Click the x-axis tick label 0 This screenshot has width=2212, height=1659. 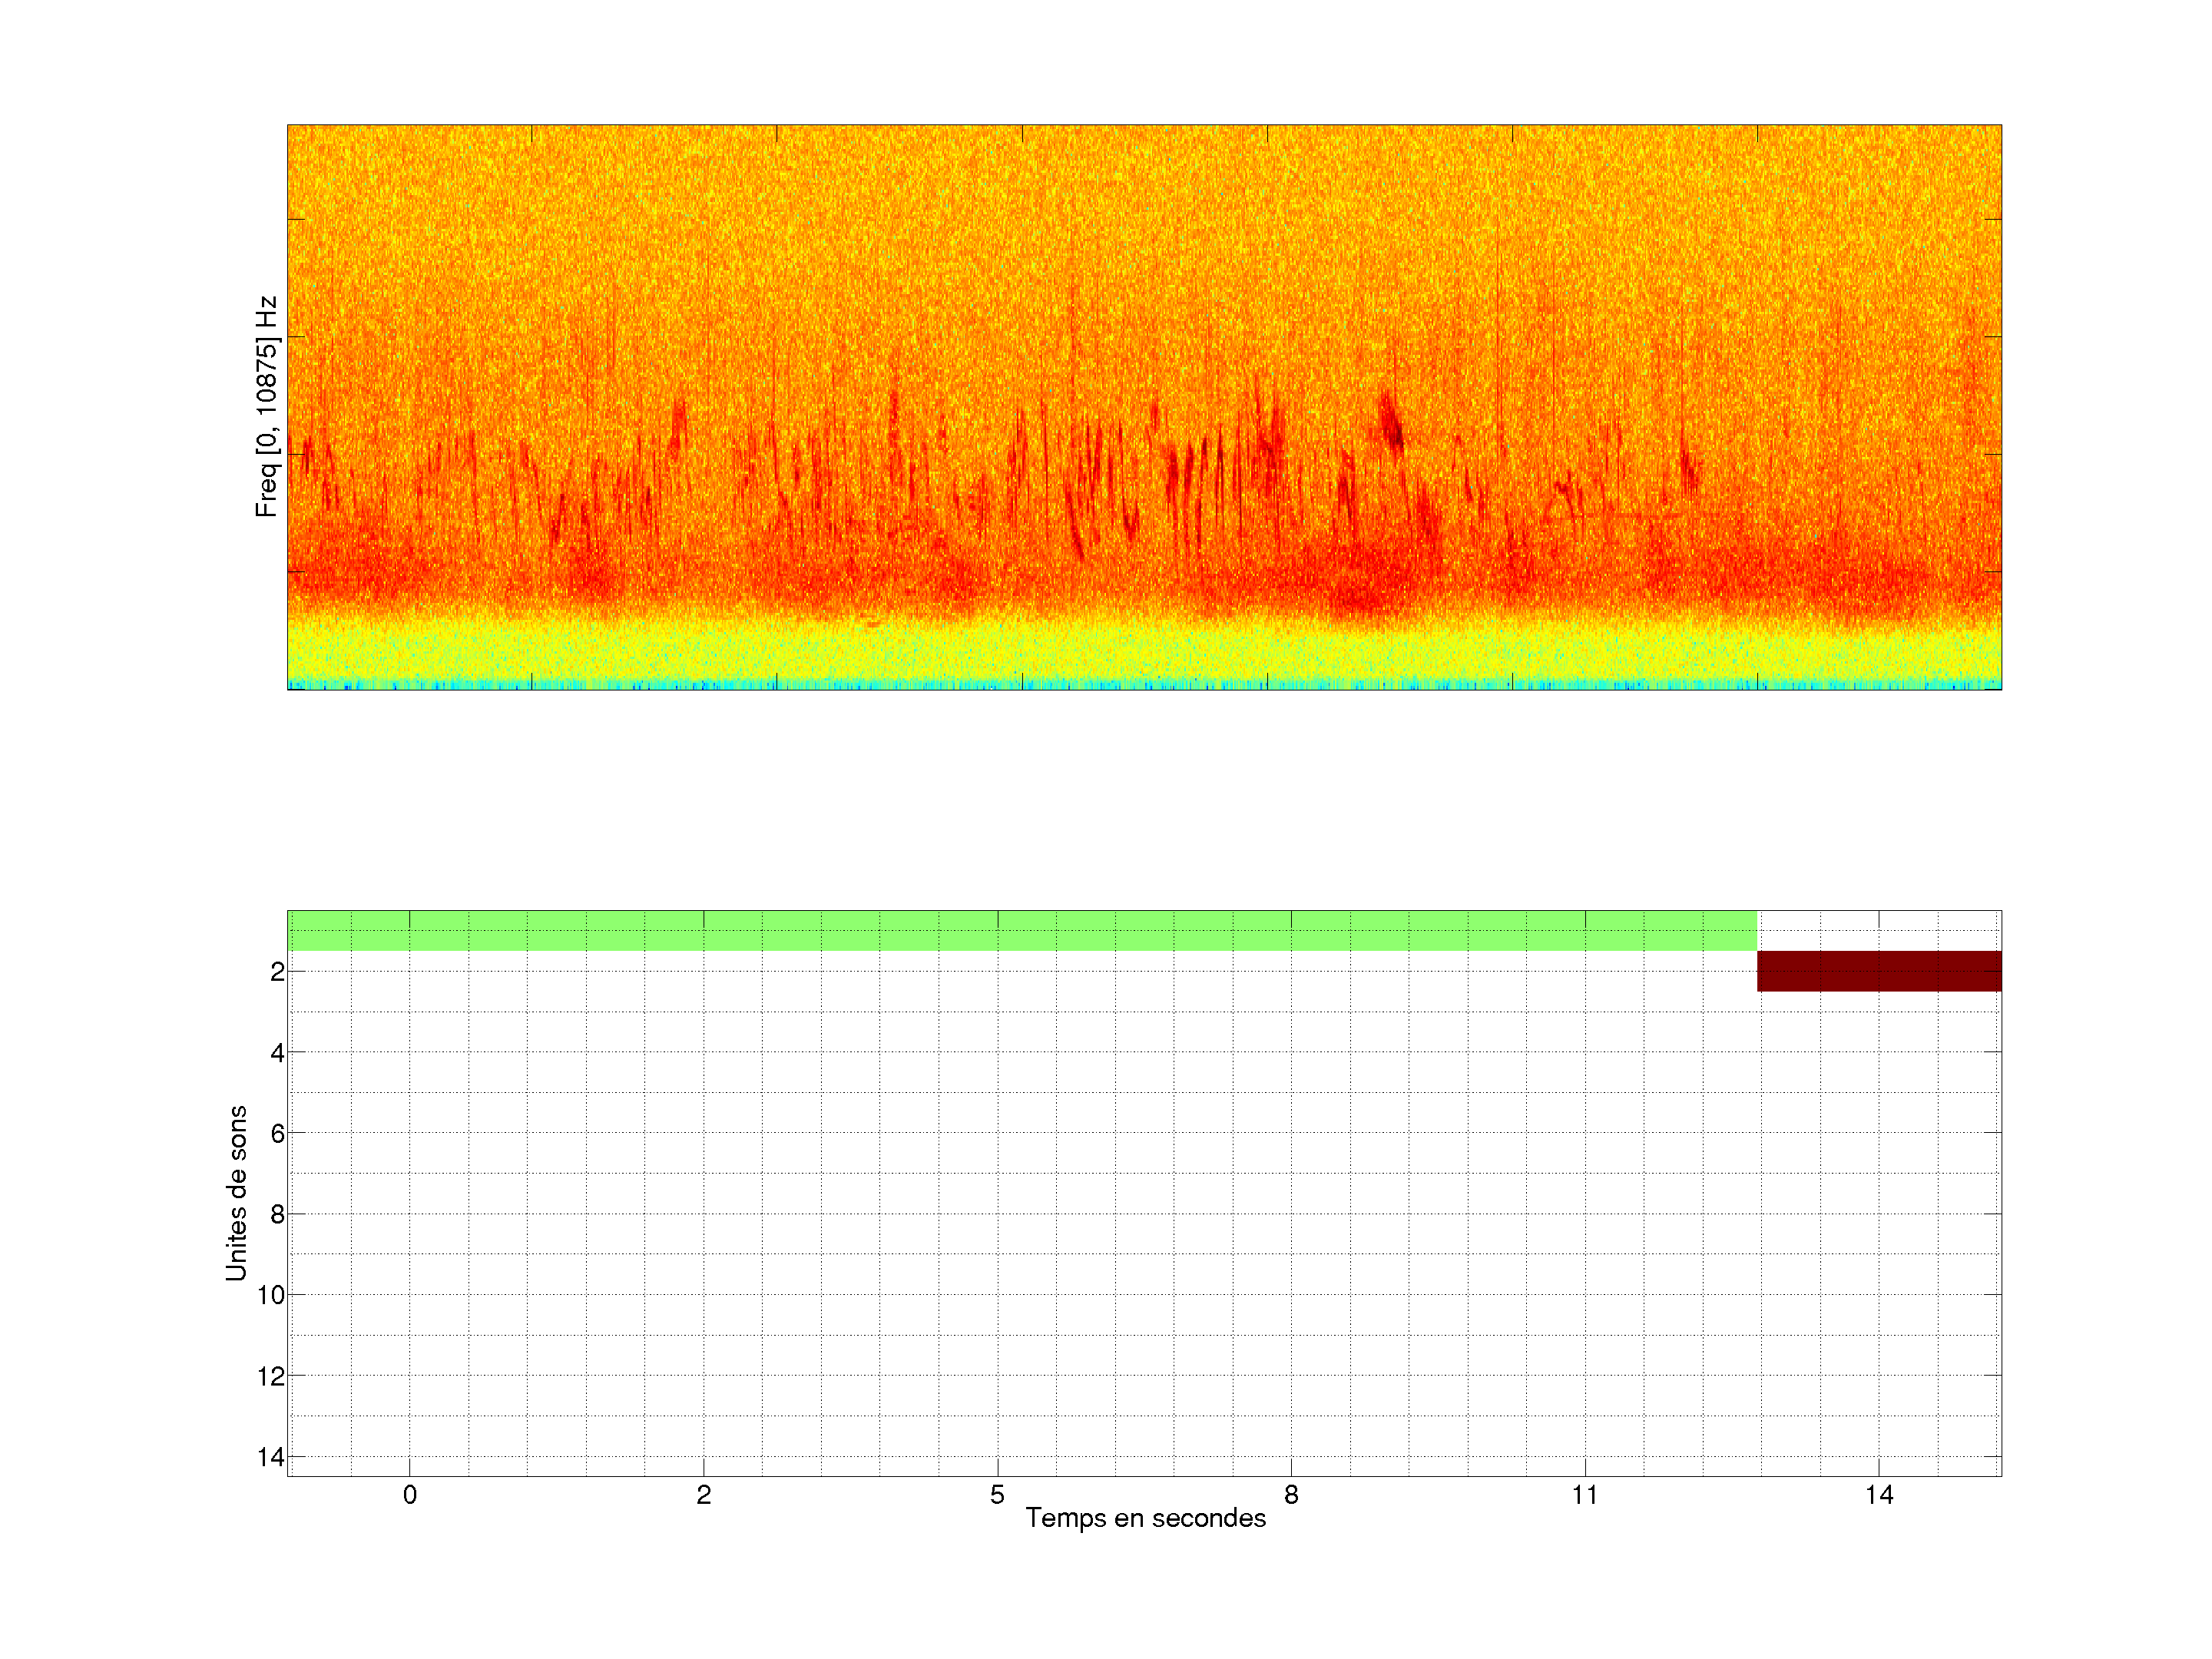[410, 1495]
